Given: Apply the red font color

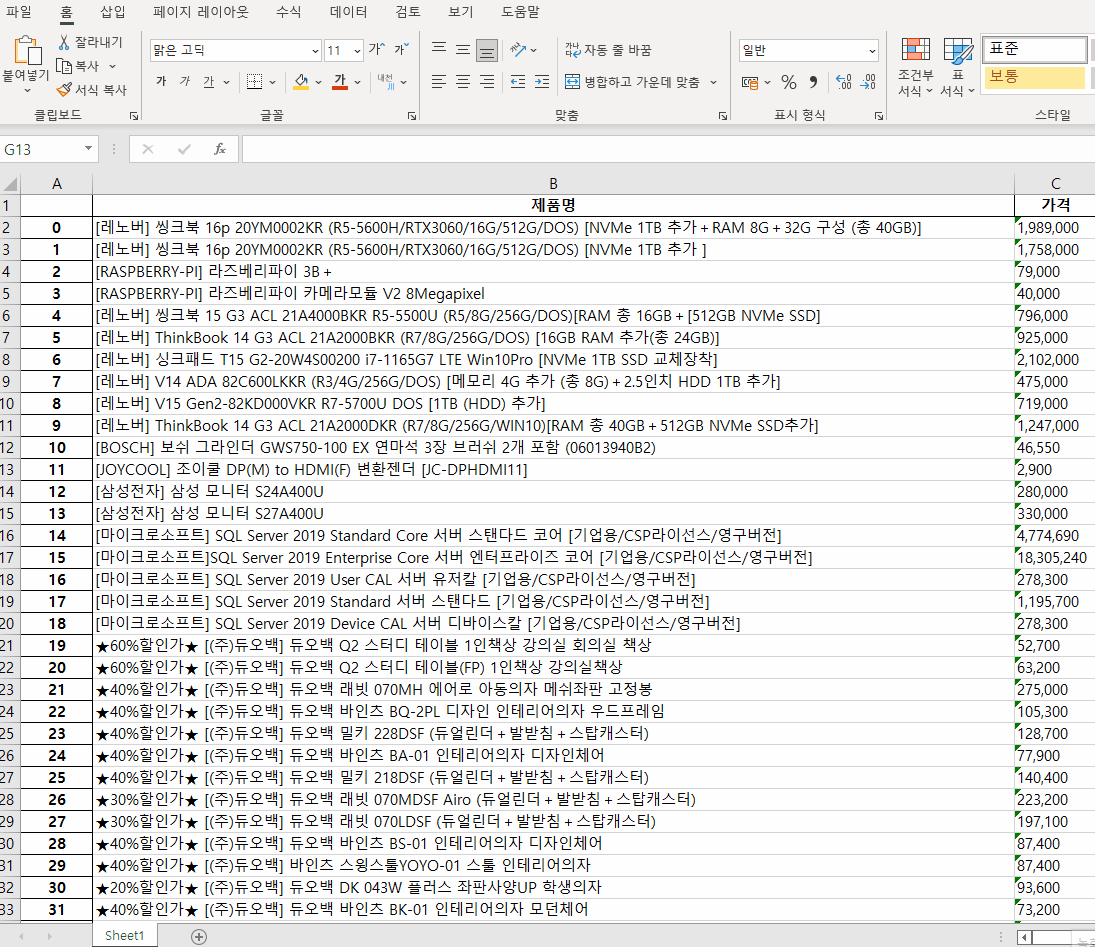Looking at the screenshot, I should (x=340, y=82).
